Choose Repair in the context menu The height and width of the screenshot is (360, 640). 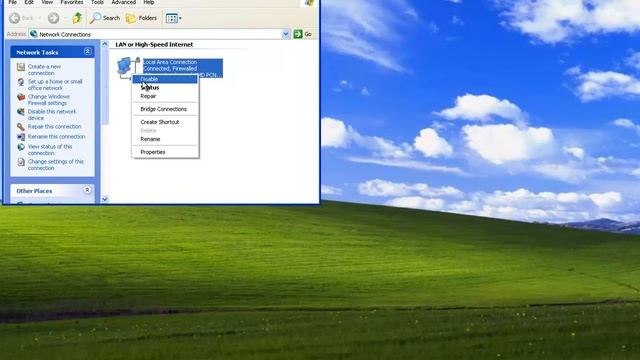165,96
